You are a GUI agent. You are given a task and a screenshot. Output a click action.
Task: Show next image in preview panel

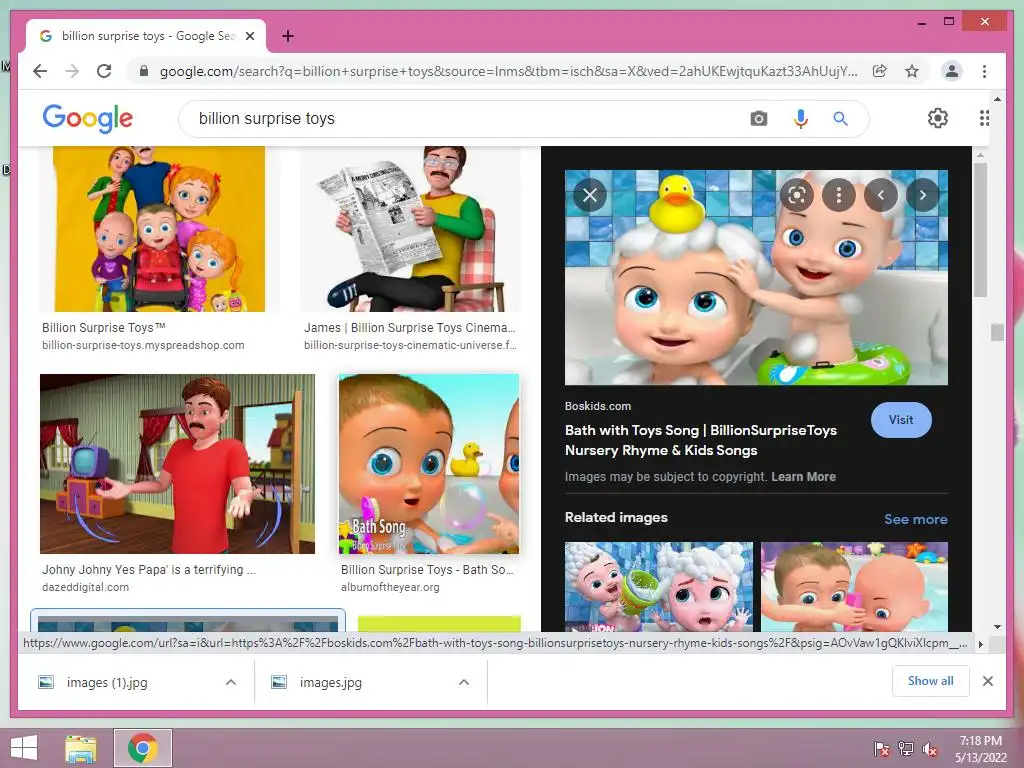pos(922,195)
